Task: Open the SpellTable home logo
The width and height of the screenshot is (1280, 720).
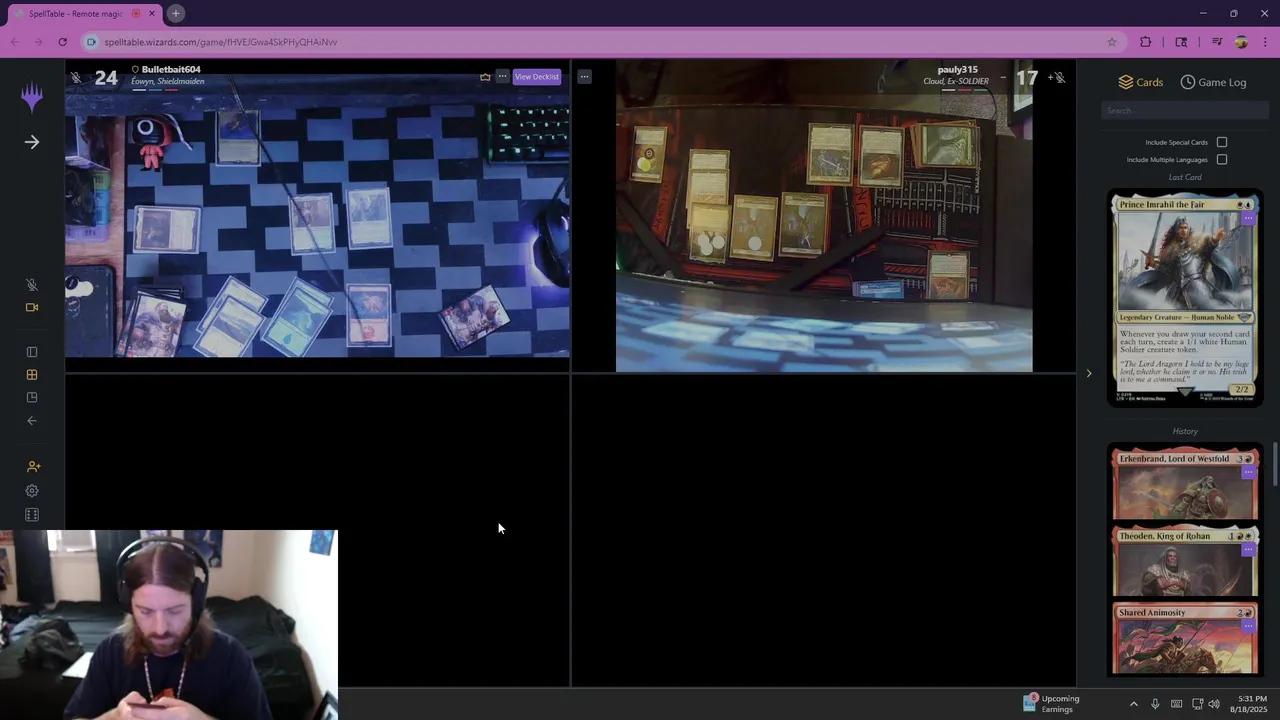Action: 32,96
